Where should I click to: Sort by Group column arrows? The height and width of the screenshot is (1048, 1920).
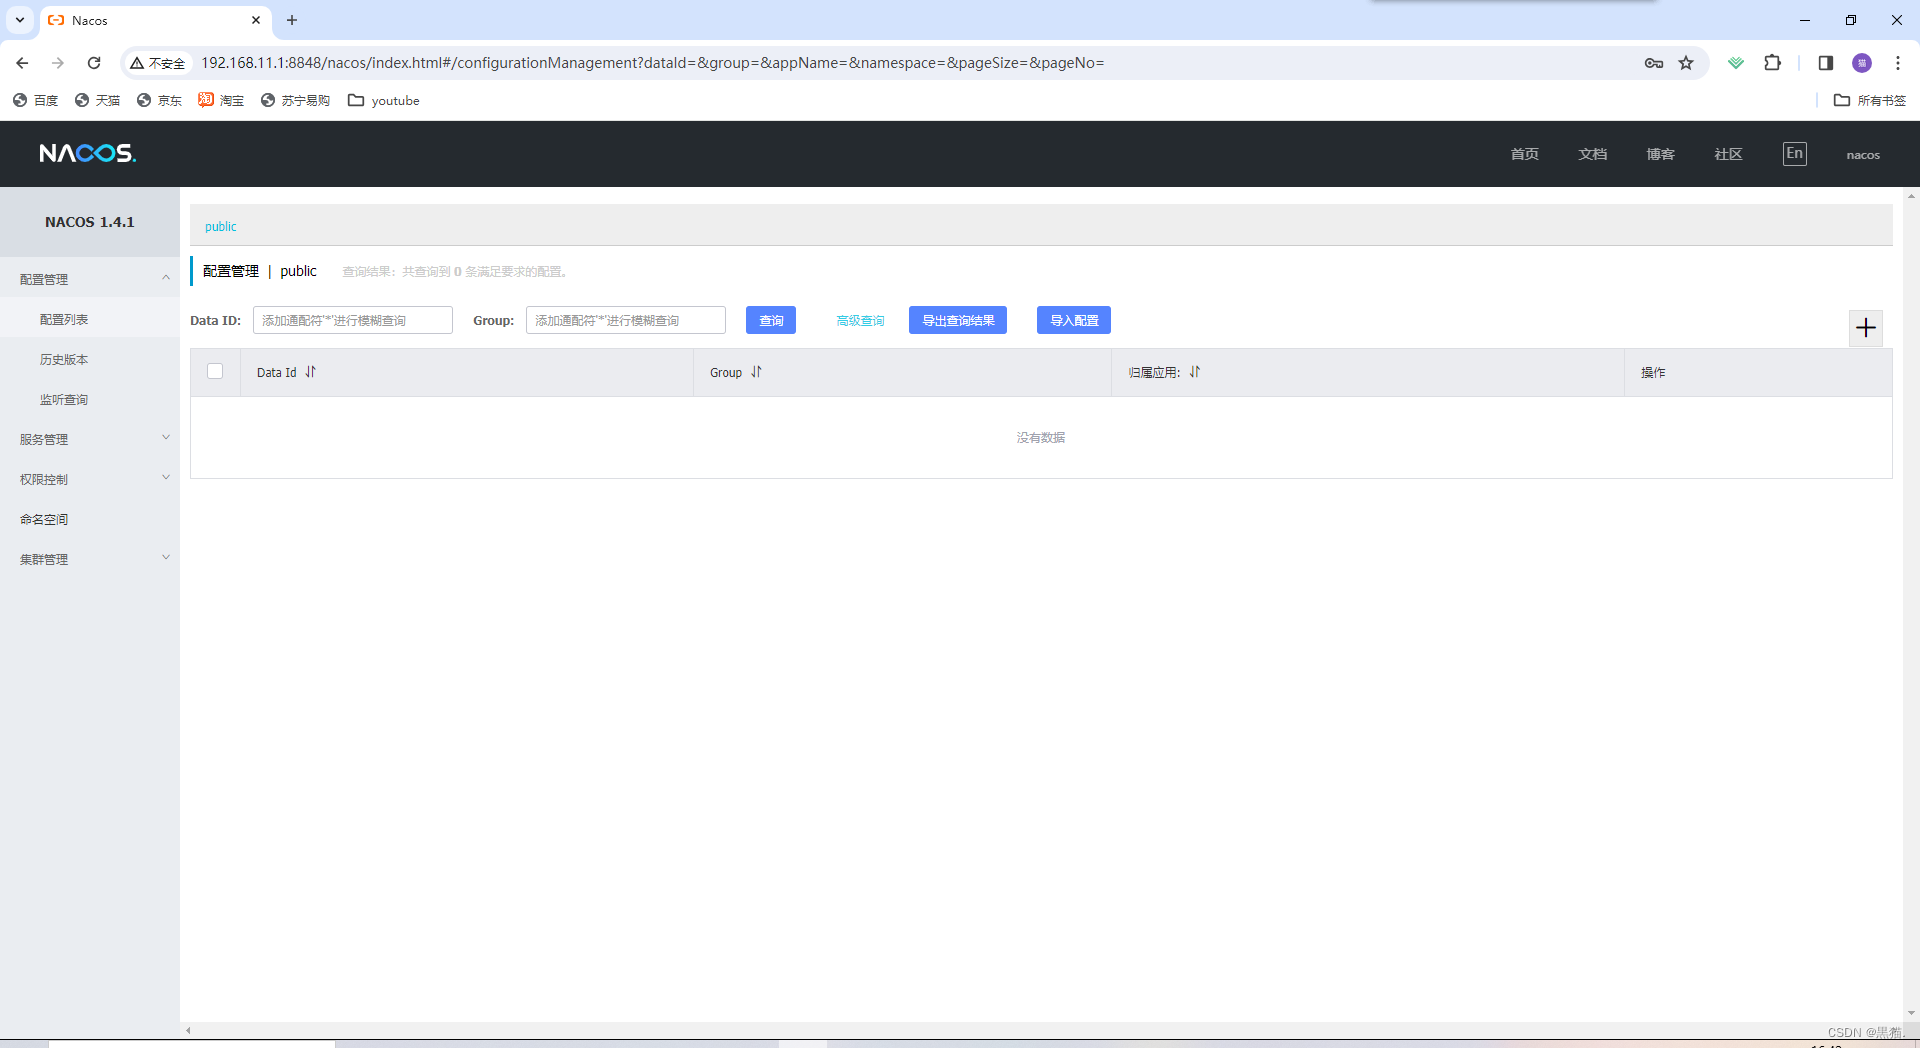point(757,372)
